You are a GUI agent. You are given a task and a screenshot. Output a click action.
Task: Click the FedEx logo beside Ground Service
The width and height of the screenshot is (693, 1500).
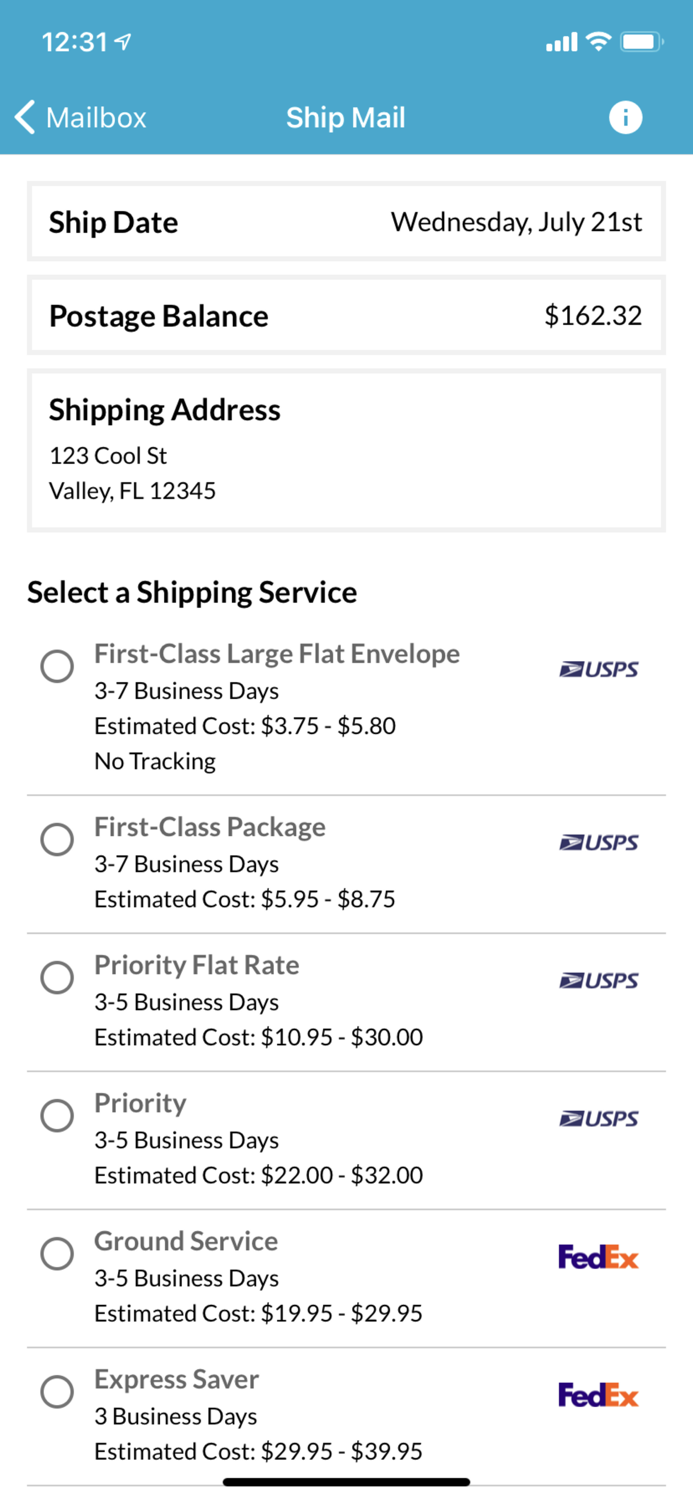tap(598, 1257)
